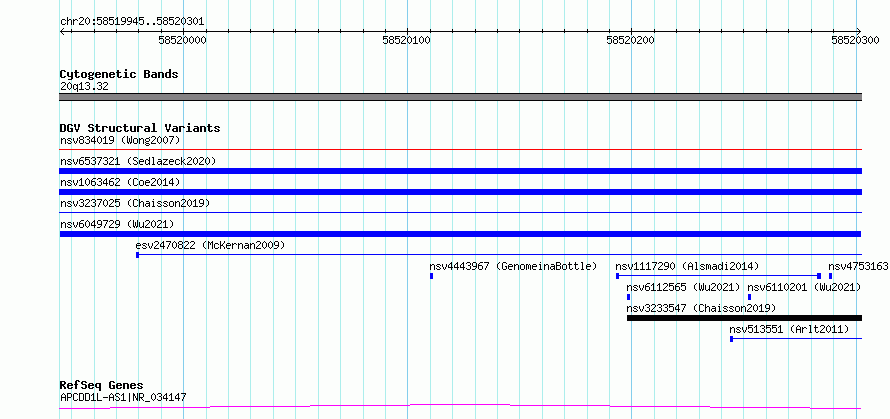
Task: Open variant label nsv3233547 (Chaisson2019)
Action: tap(701, 308)
